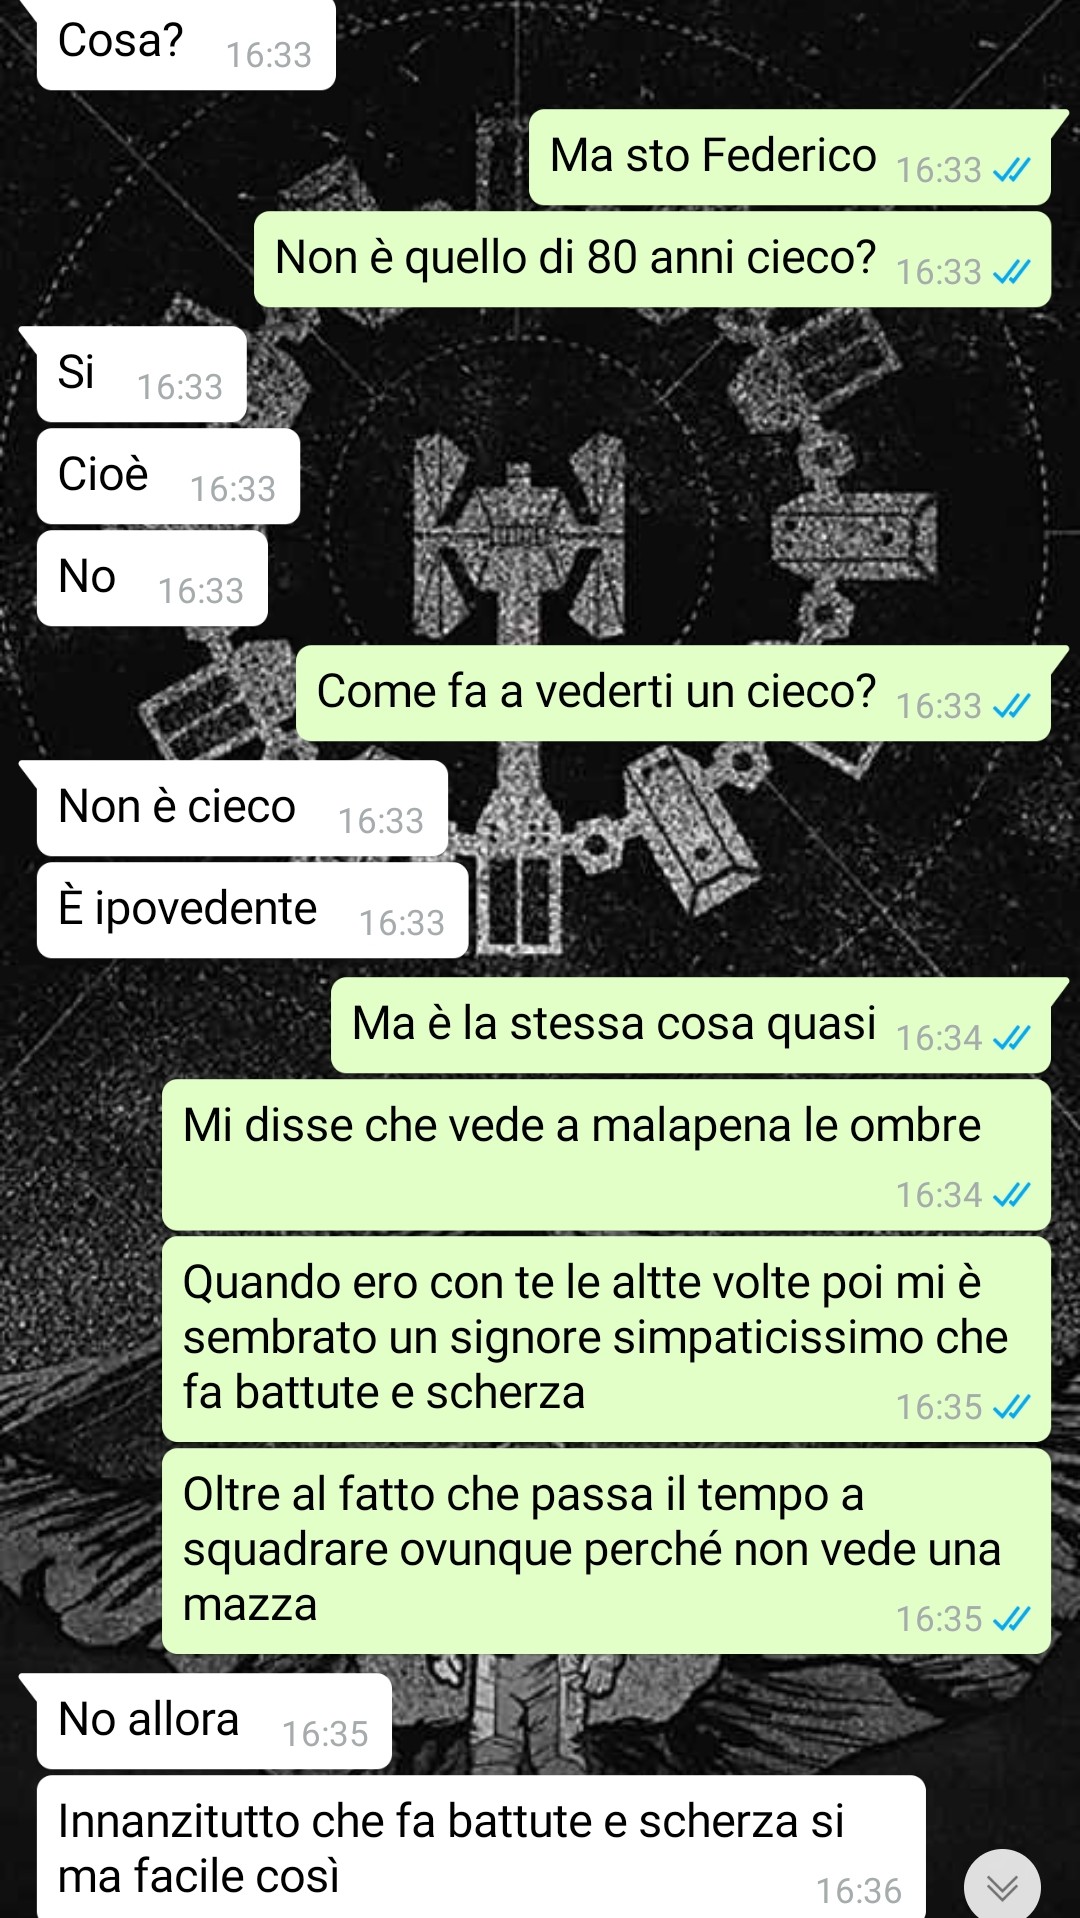Tap read ticks on 'Mi disse che vede' message
This screenshot has width=1080, height=1918.
[1011, 1195]
